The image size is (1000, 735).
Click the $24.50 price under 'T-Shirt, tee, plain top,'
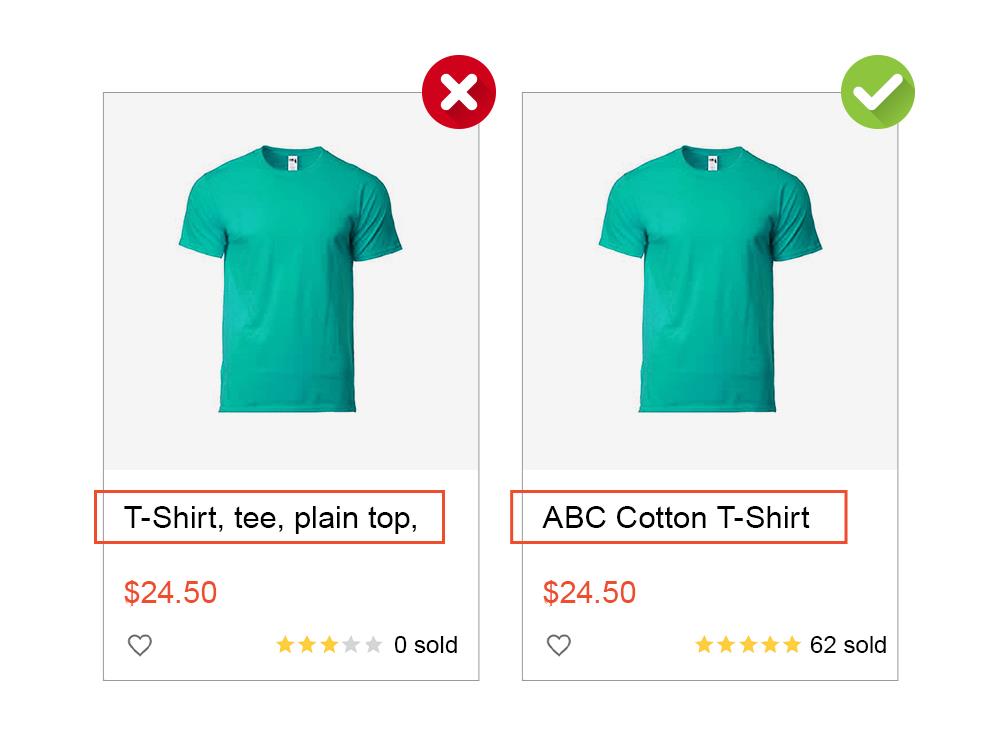[170, 592]
